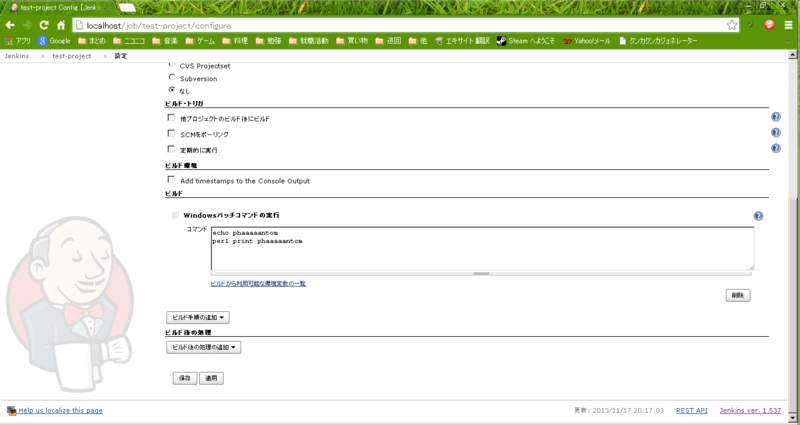Open the Steam へようこそ bookmark

tap(526, 41)
